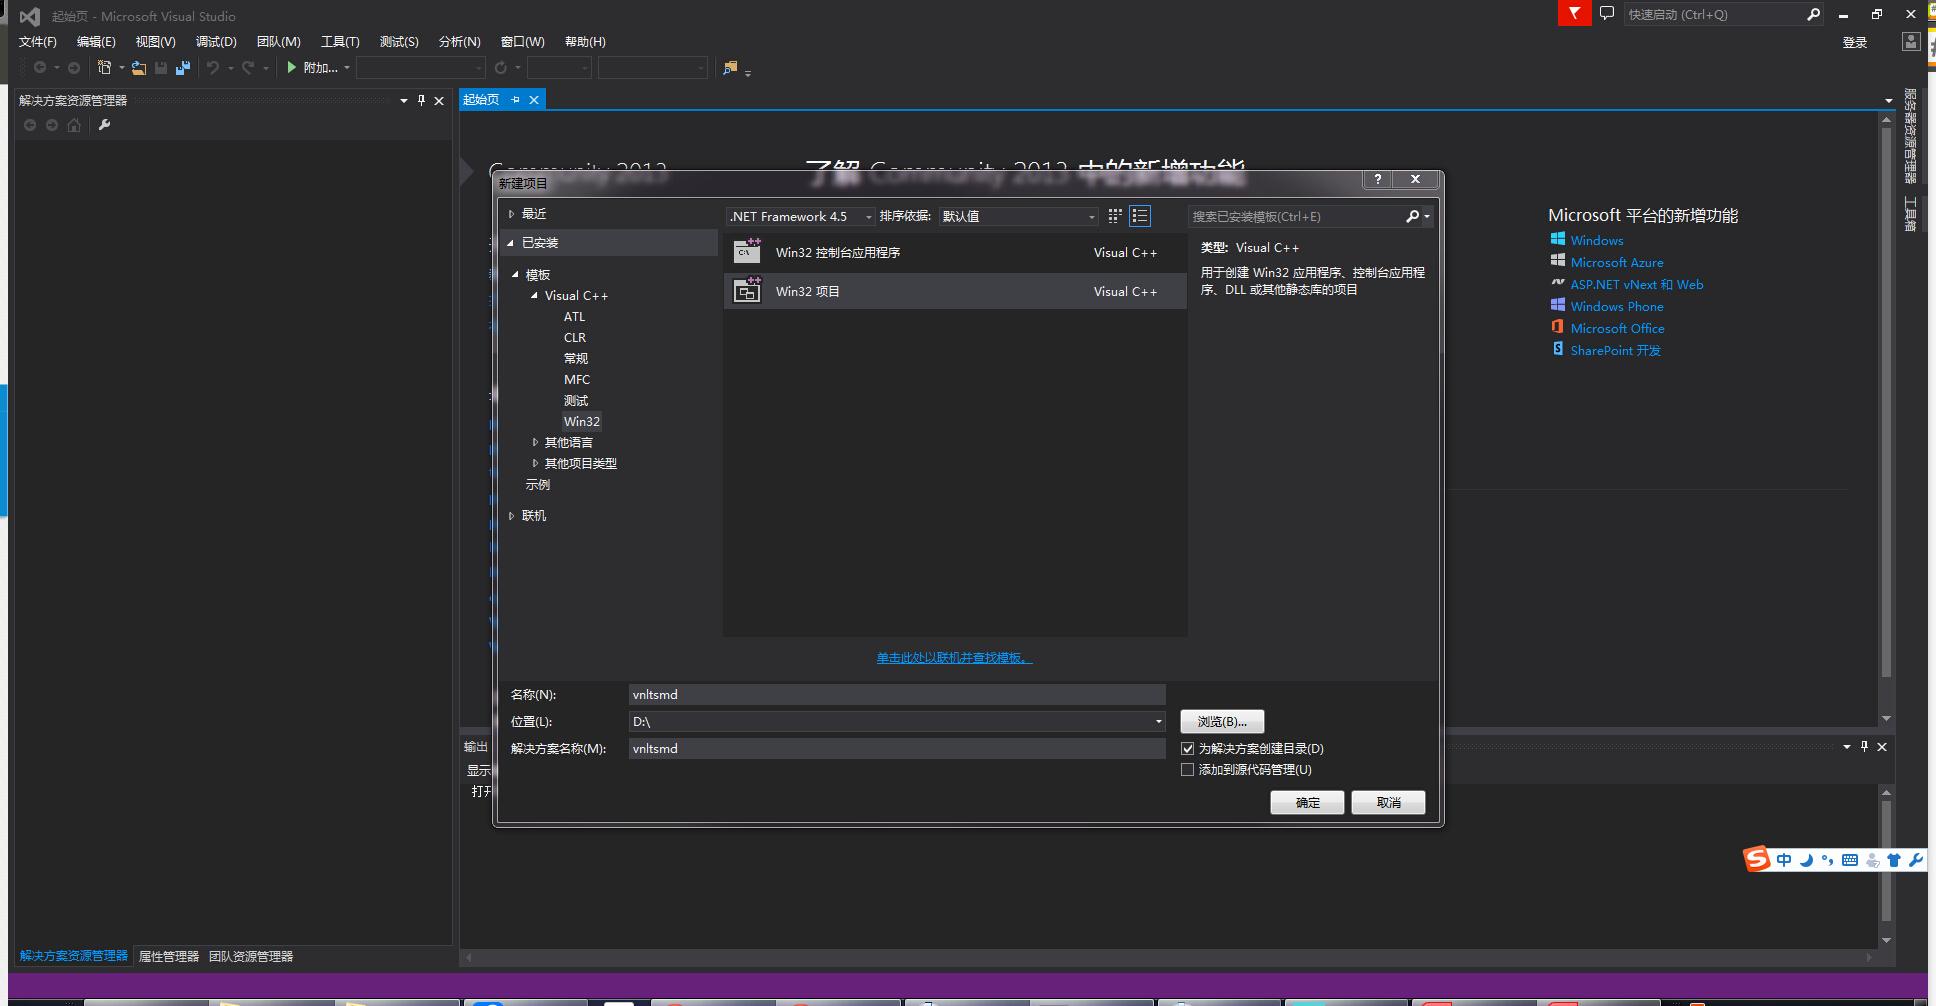The width and height of the screenshot is (1936, 1006).
Task: Click the quick launch magnifier icon
Action: tap(1813, 14)
